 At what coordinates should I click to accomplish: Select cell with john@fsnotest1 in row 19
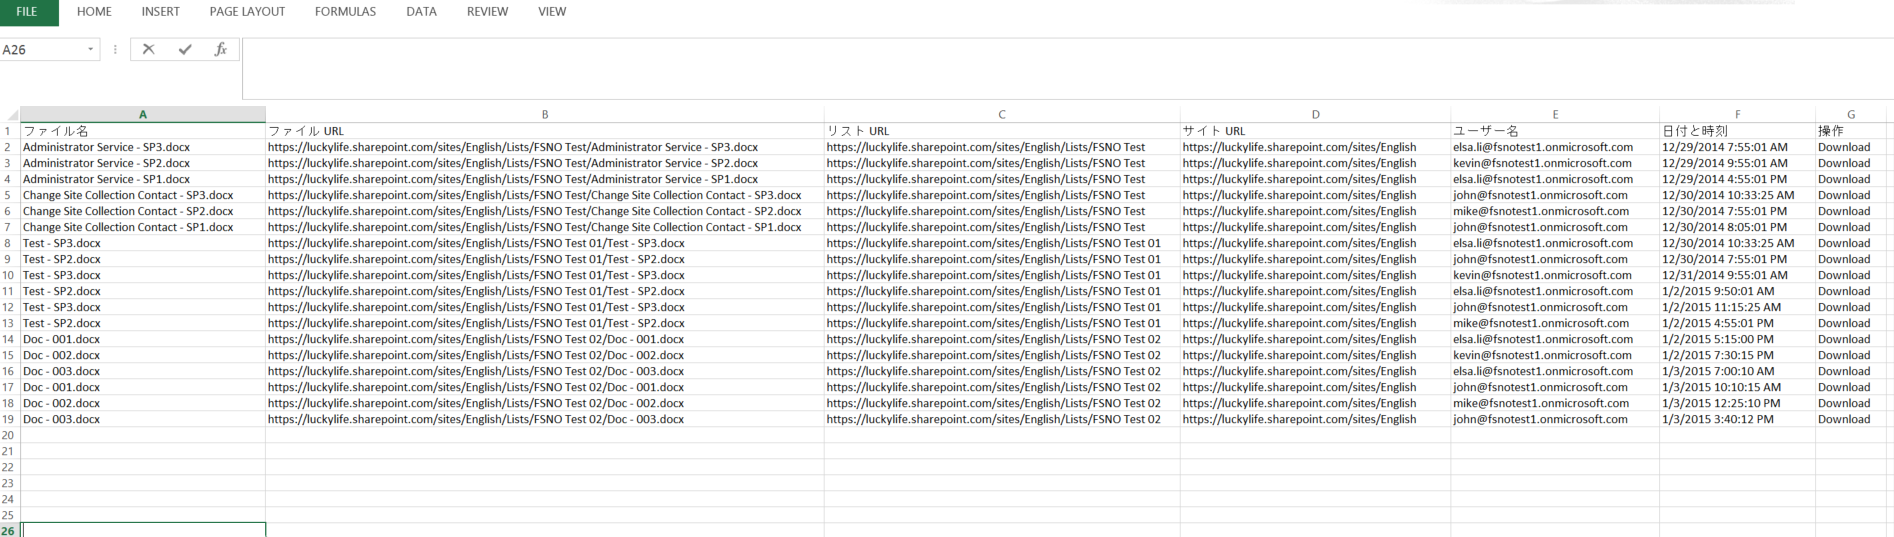pyautogui.click(x=1555, y=419)
